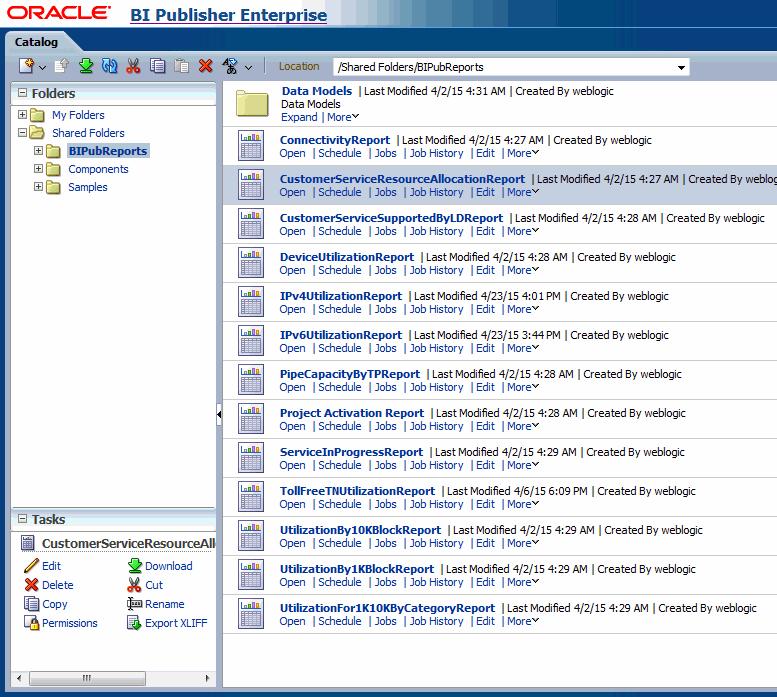Click the Paste clipboard toolbar icon
This screenshot has width=777, height=697.
coord(181,65)
